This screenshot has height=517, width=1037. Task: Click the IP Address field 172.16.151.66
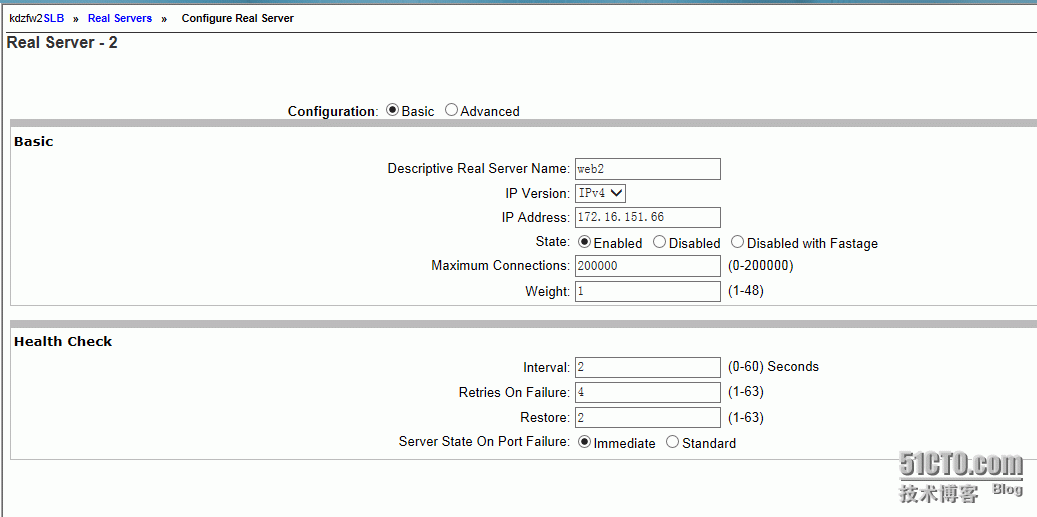point(647,217)
